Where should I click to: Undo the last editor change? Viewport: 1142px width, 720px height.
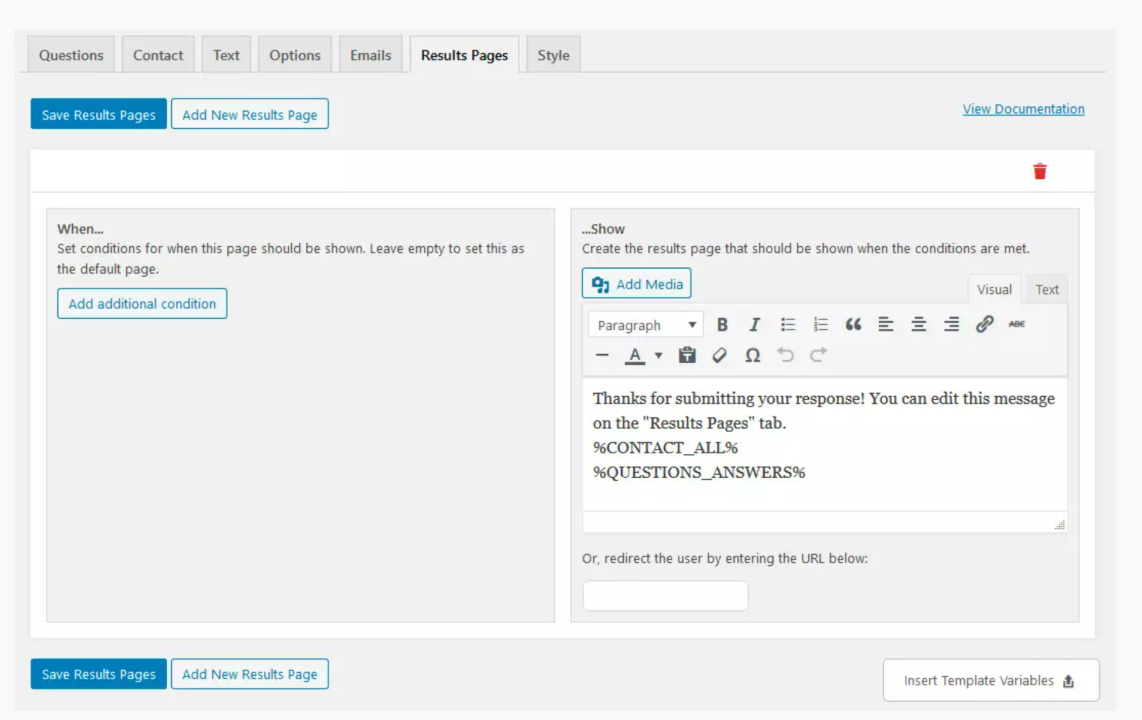click(785, 354)
